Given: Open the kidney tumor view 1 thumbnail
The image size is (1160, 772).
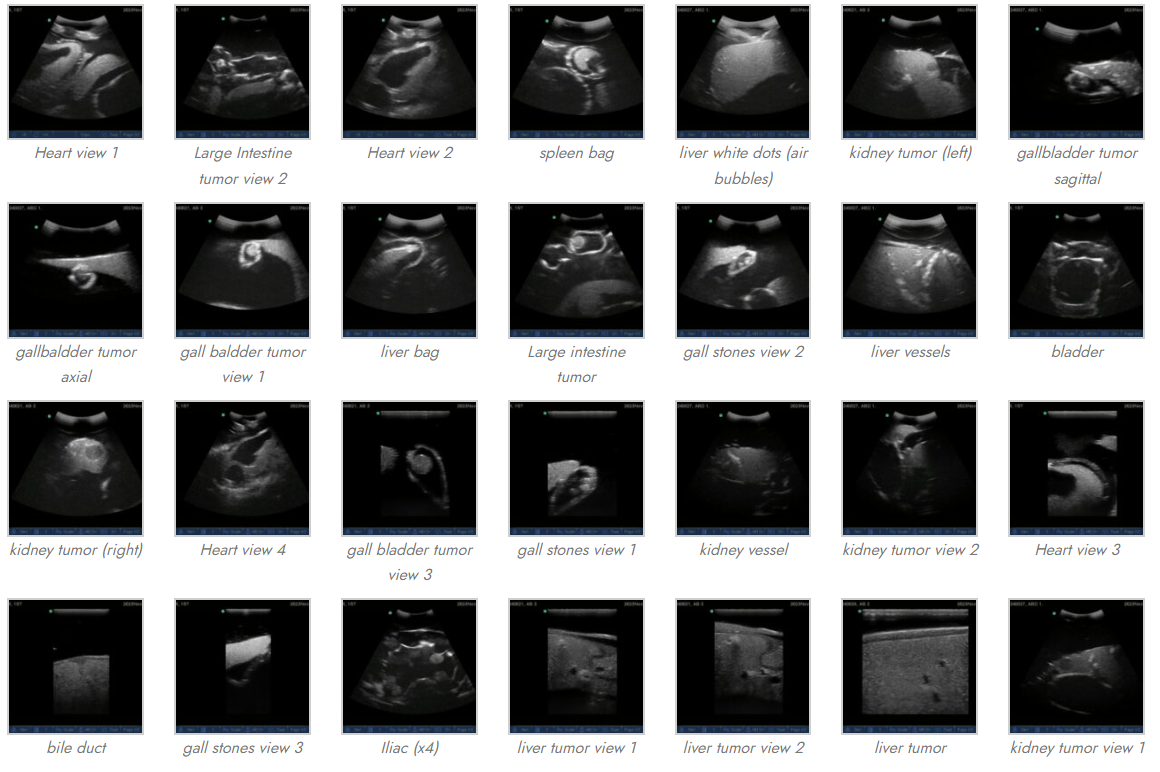Looking at the screenshot, I should (x=1077, y=666).
